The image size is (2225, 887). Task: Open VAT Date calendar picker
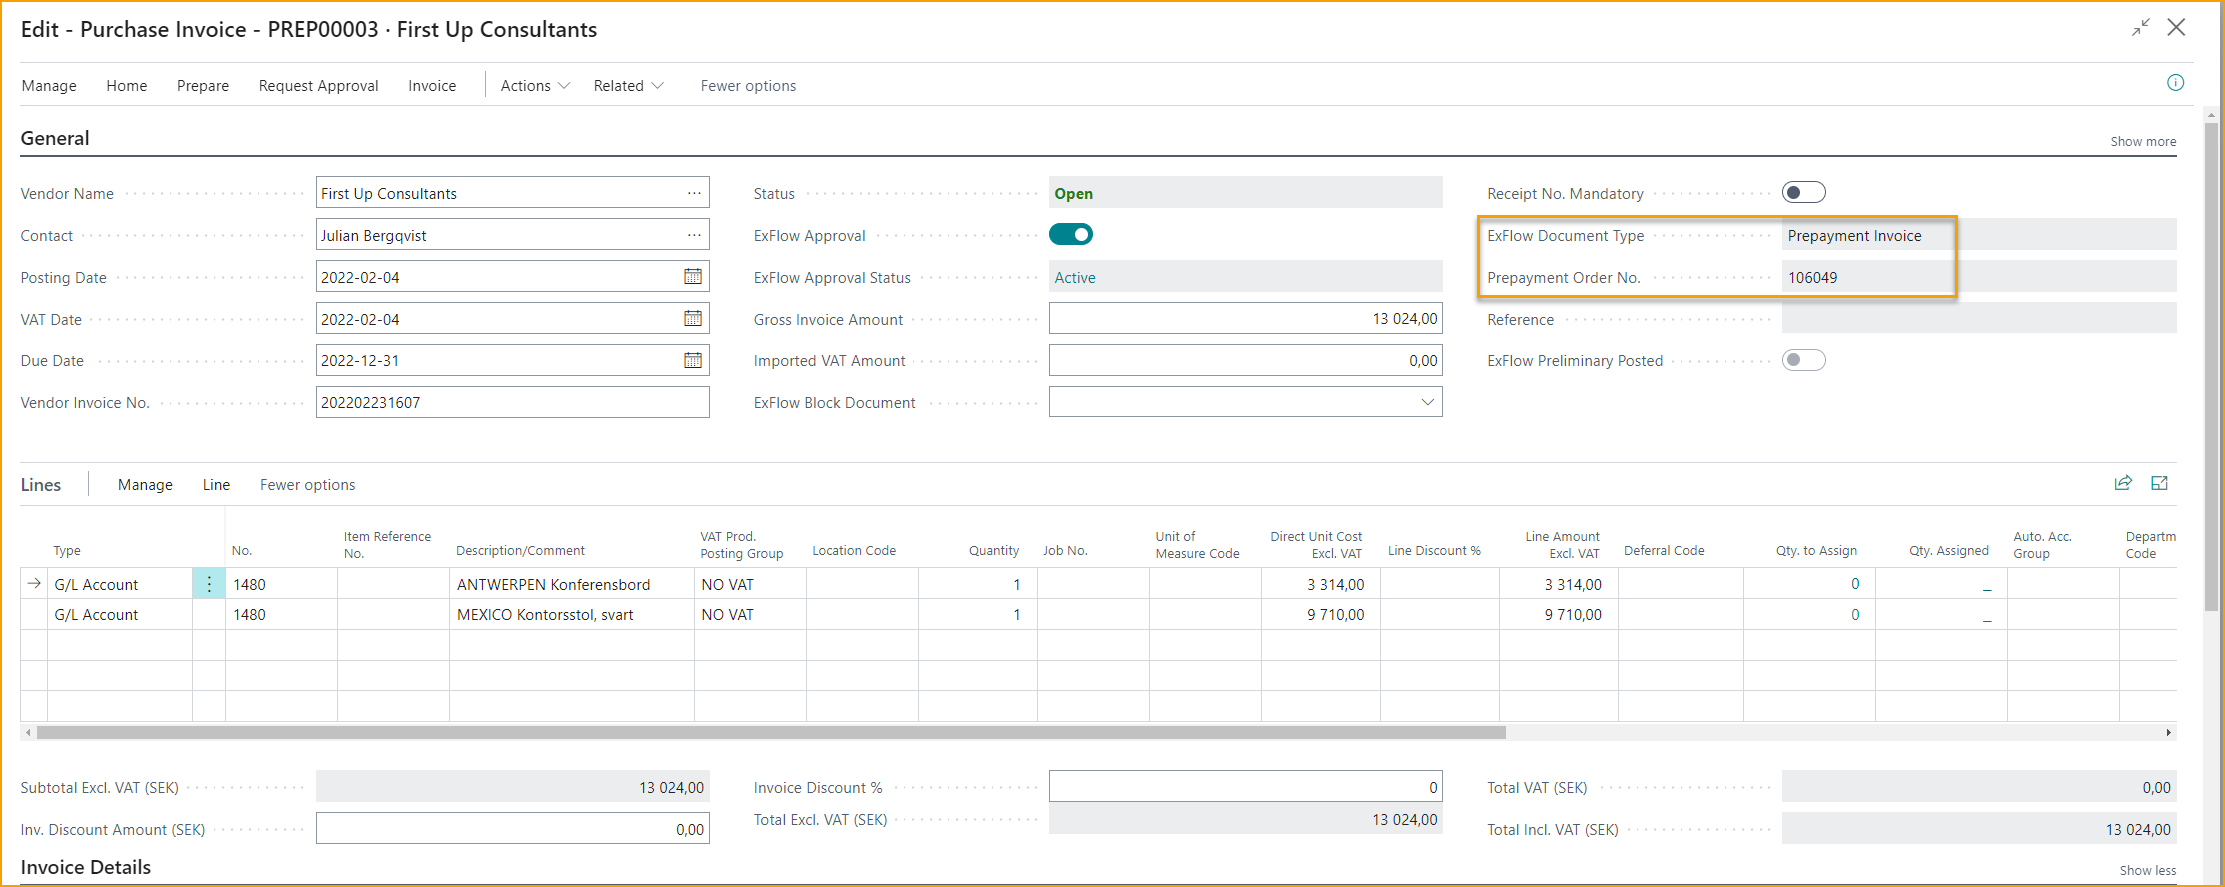tap(692, 318)
